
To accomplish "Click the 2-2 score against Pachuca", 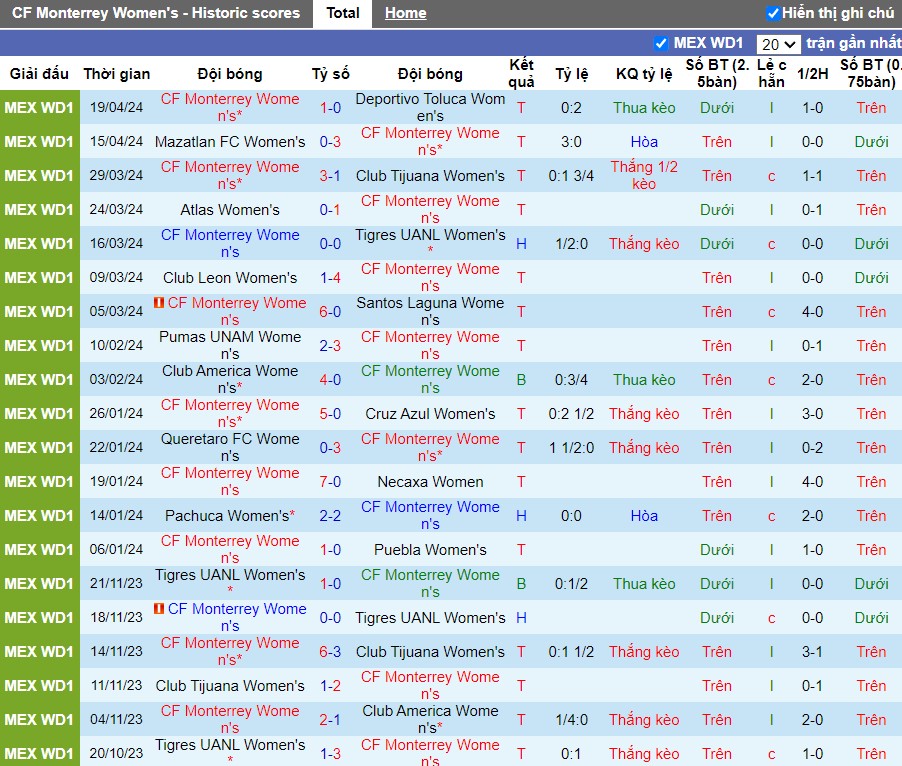I will (330, 515).
